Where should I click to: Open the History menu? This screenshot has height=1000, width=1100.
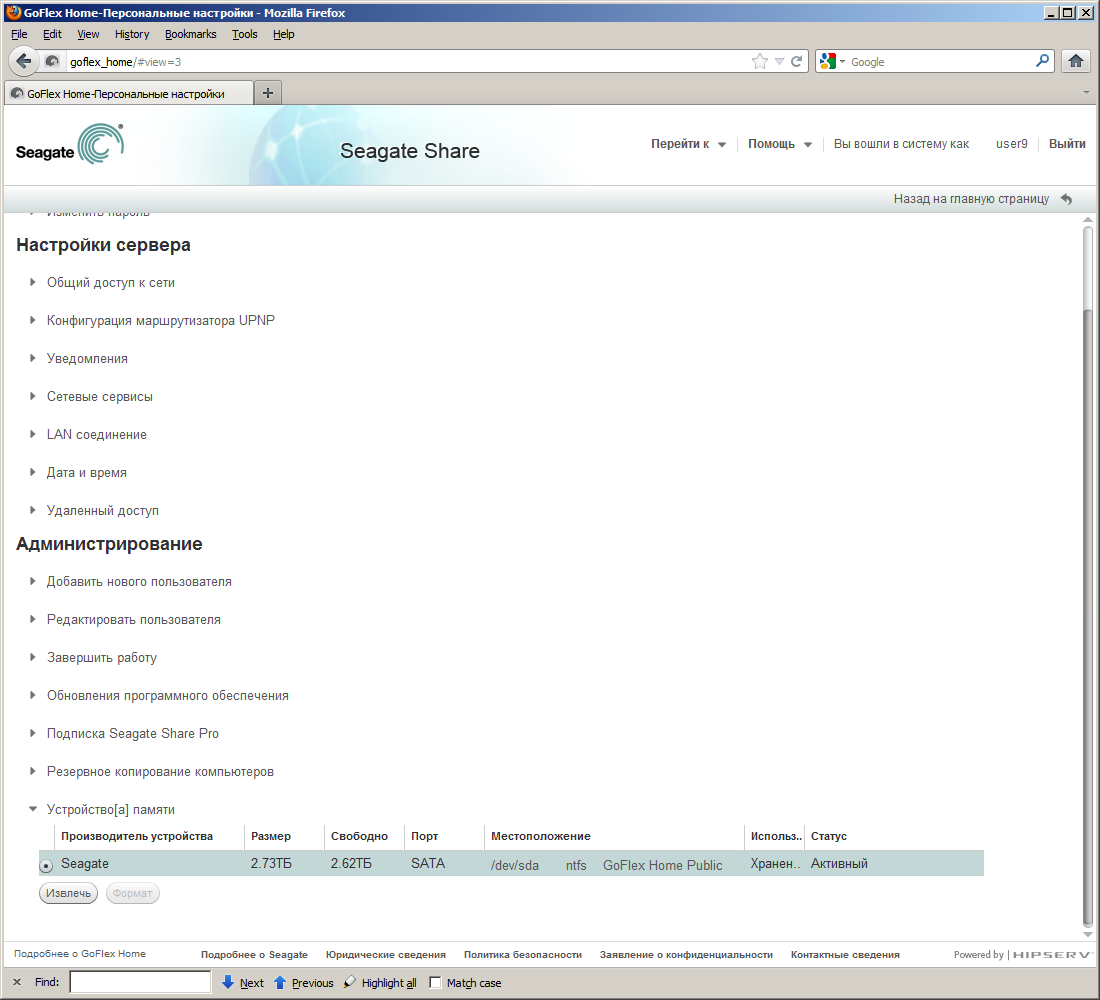point(132,34)
